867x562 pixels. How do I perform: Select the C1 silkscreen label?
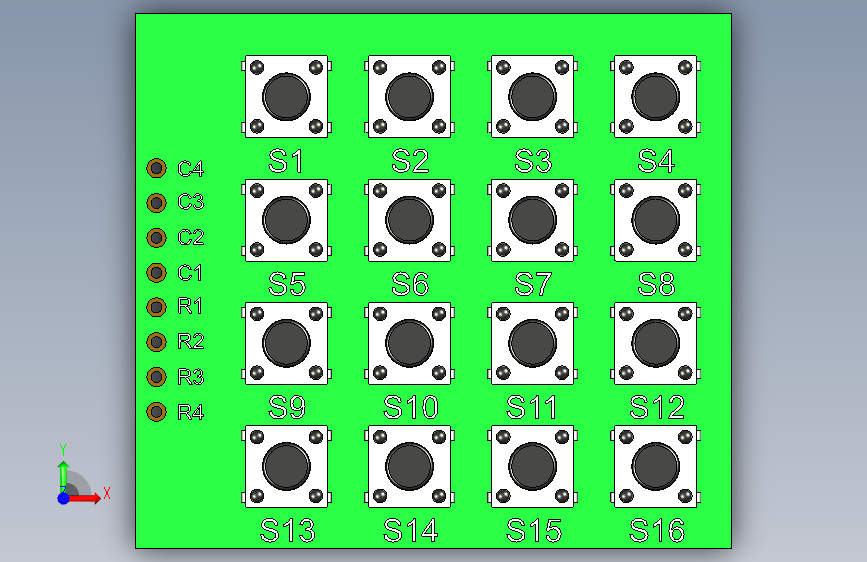tap(190, 273)
